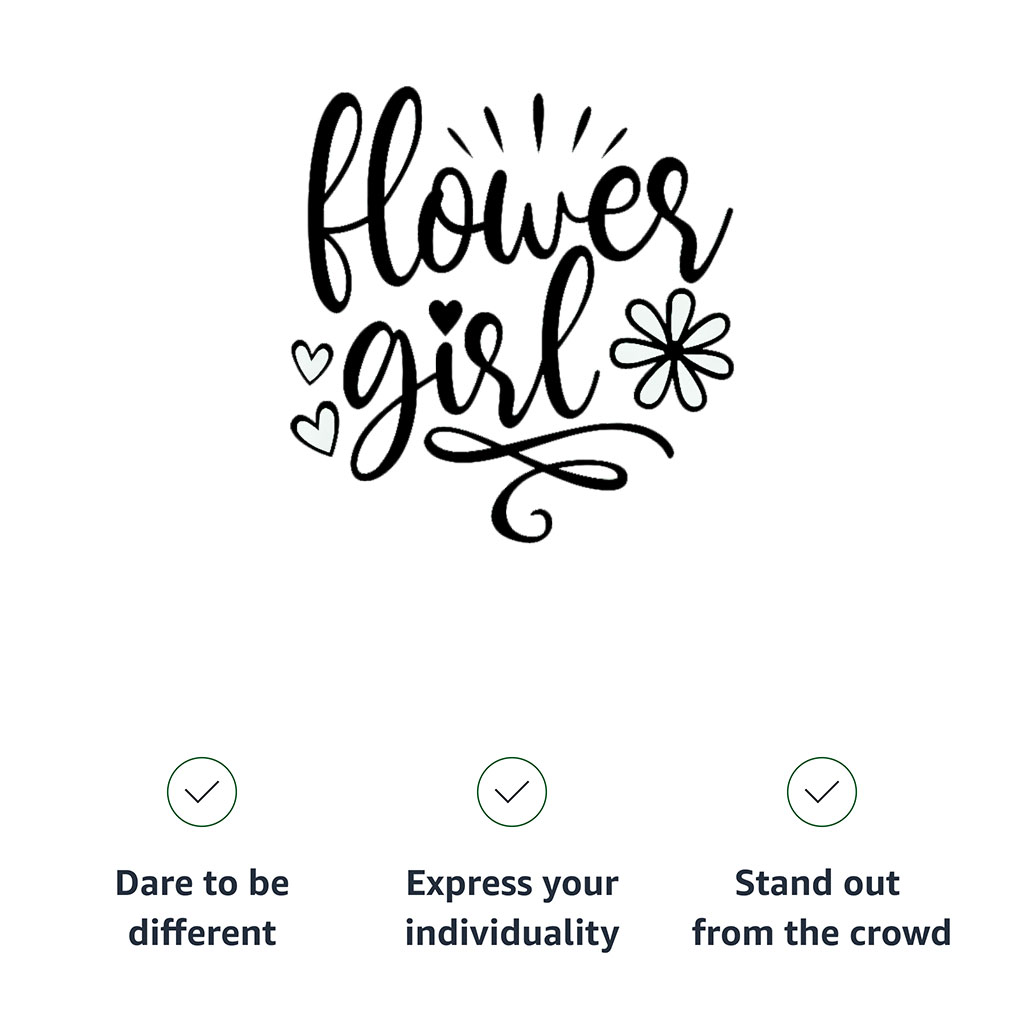This screenshot has width=1024, height=1024.
Task: Select the cursive word 'flower'
Action: point(519,202)
